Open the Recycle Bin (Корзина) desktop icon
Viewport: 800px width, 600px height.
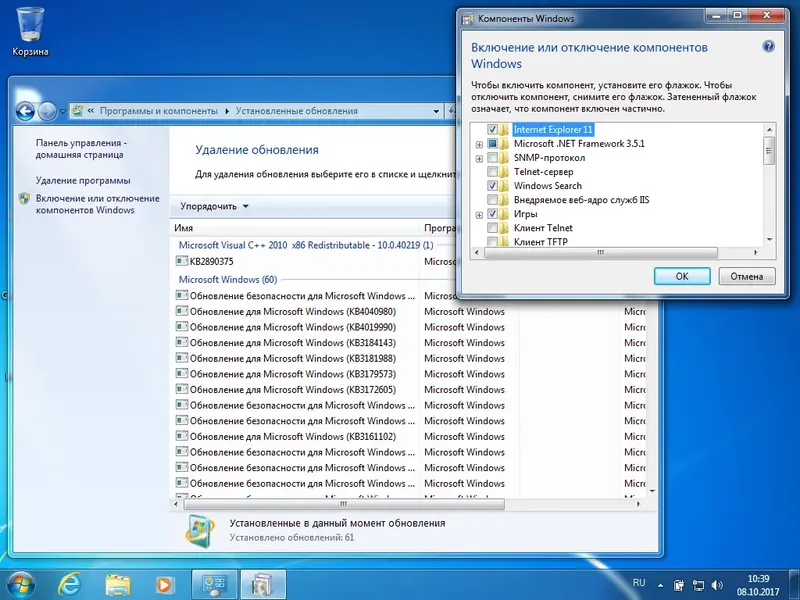coord(30,31)
